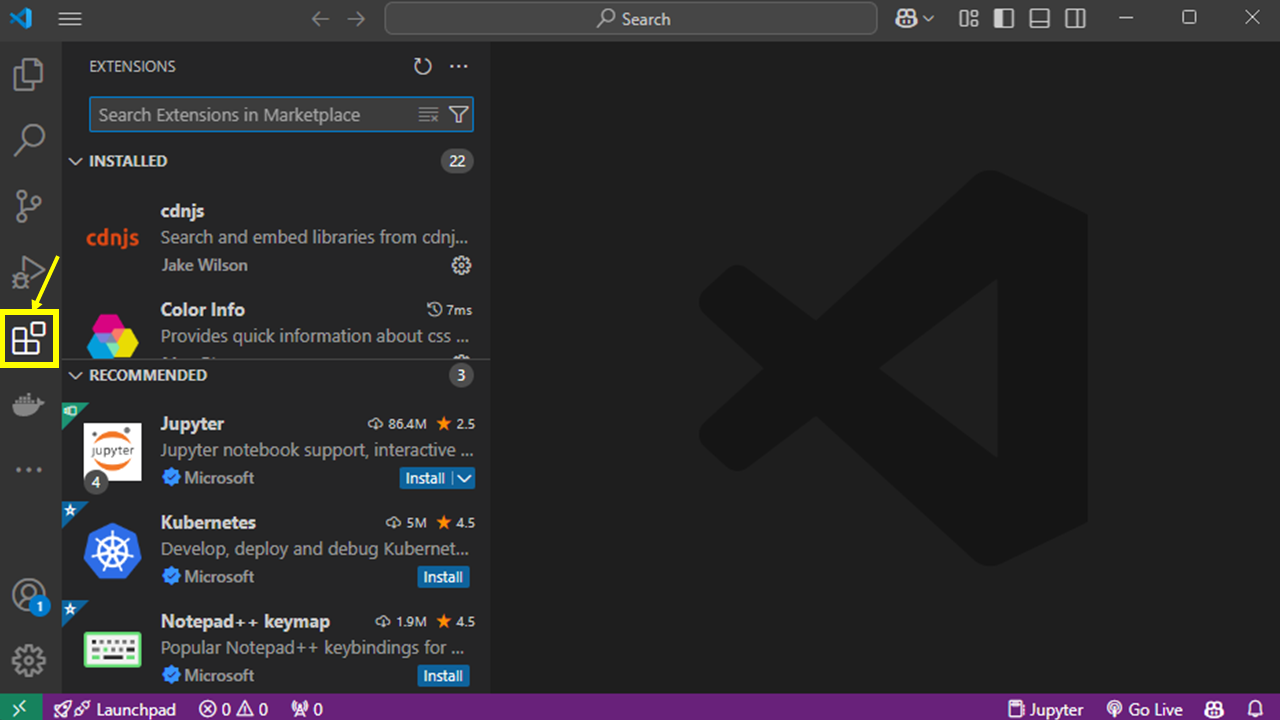This screenshot has width=1280, height=720.
Task: Open Copilot status icon in status bar
Action: [x=1215, y=708]
